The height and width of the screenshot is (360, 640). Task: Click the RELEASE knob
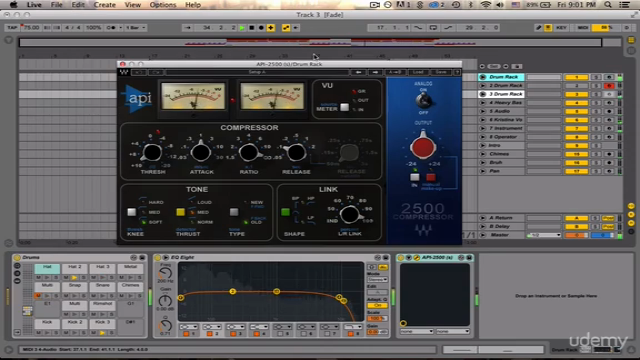tap(296, 152)
